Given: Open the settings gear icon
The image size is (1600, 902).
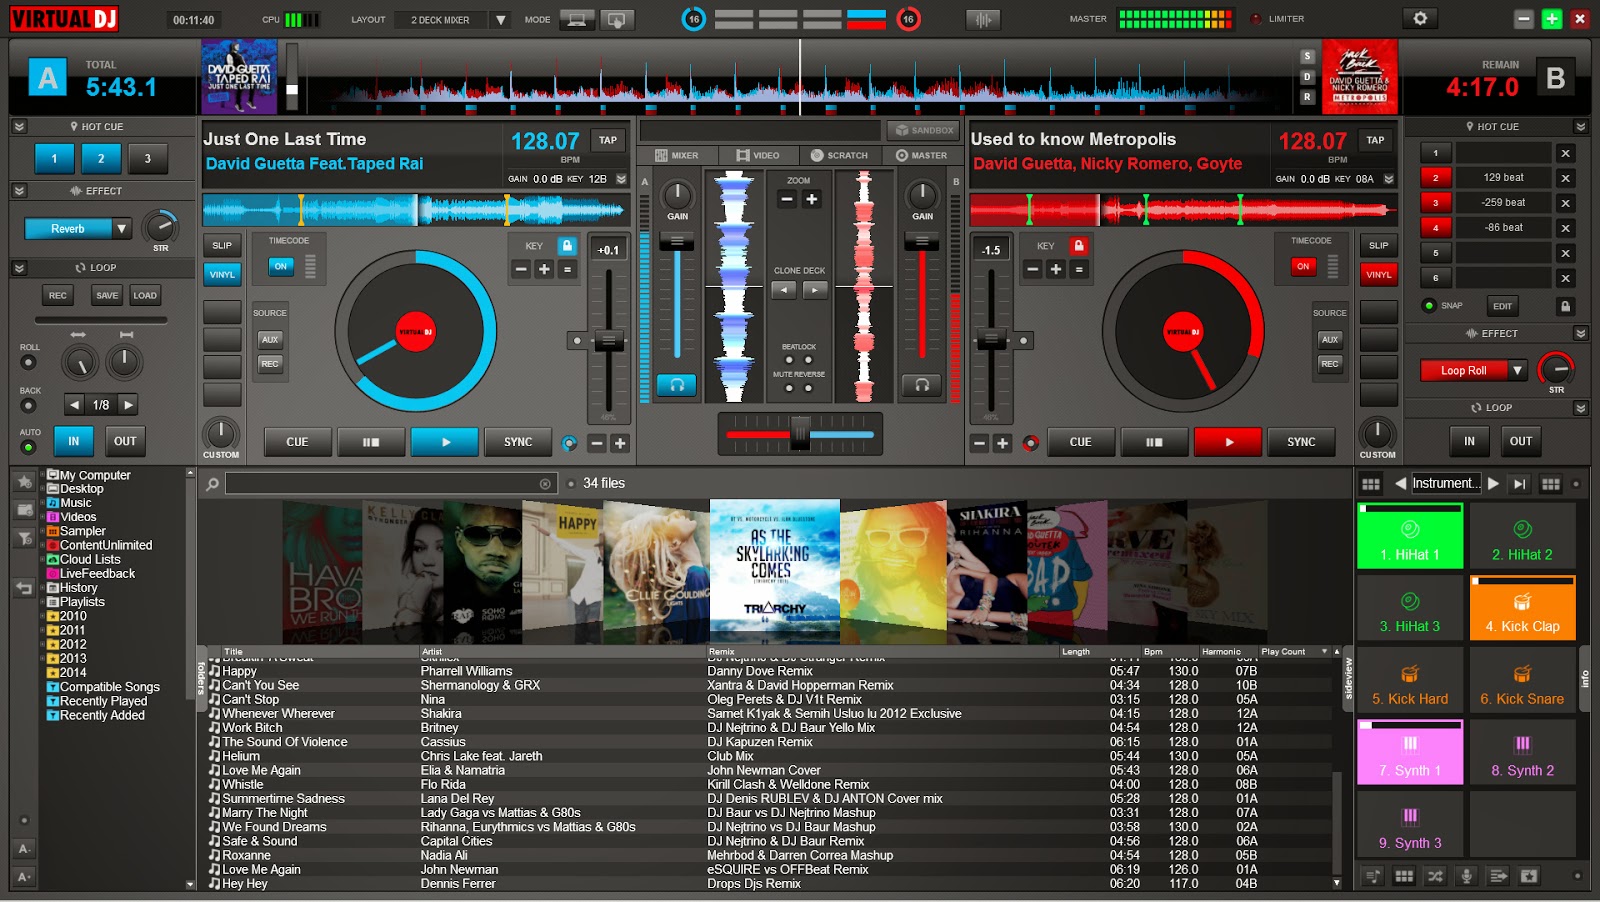Looking at the screenshot, I should click(x=1419, y=18).
